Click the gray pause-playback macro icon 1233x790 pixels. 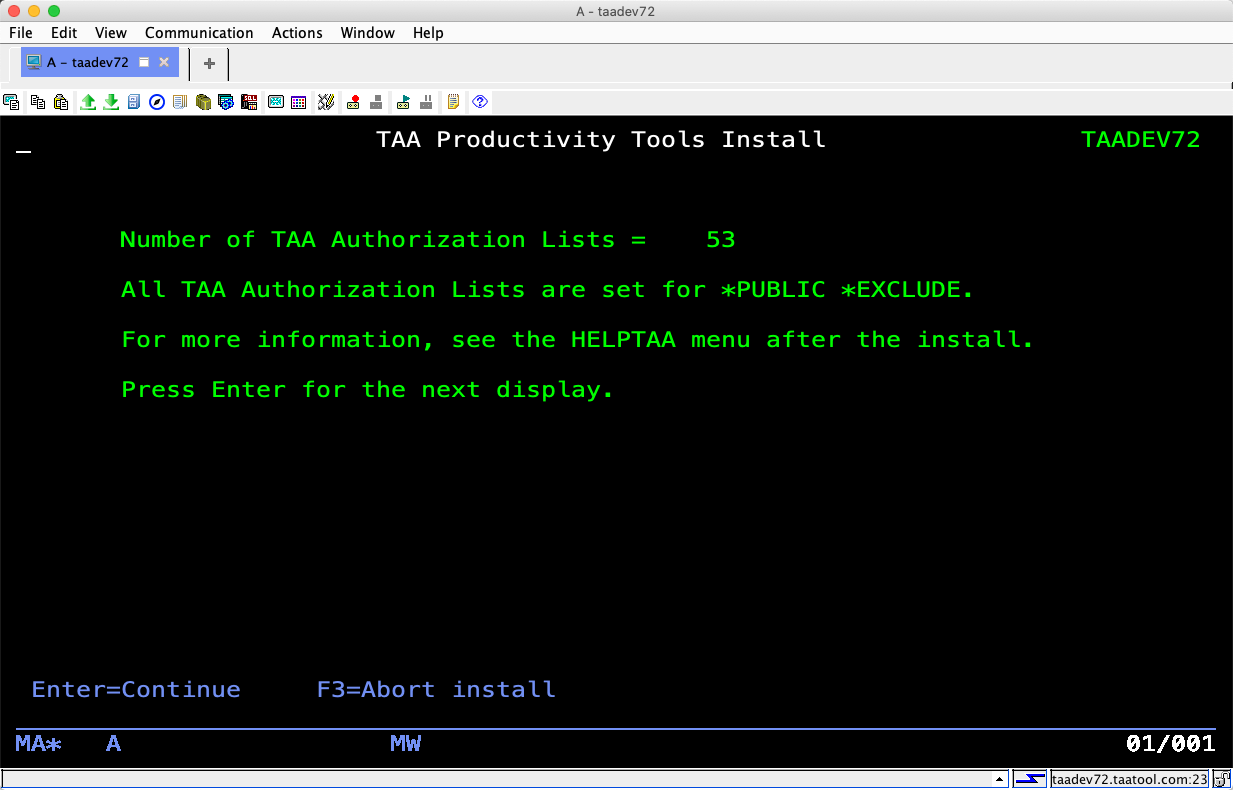426,102
